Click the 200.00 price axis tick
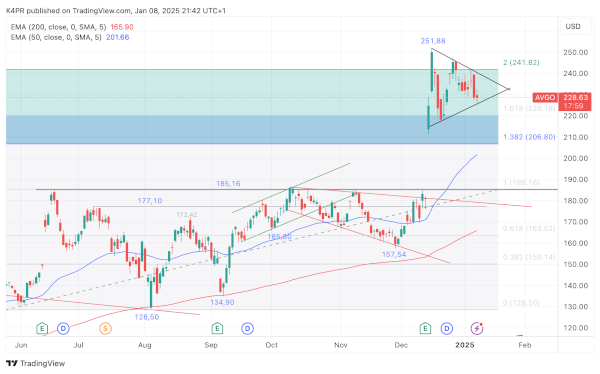This screenshot has height=374, width=600. tap(576, 158)
